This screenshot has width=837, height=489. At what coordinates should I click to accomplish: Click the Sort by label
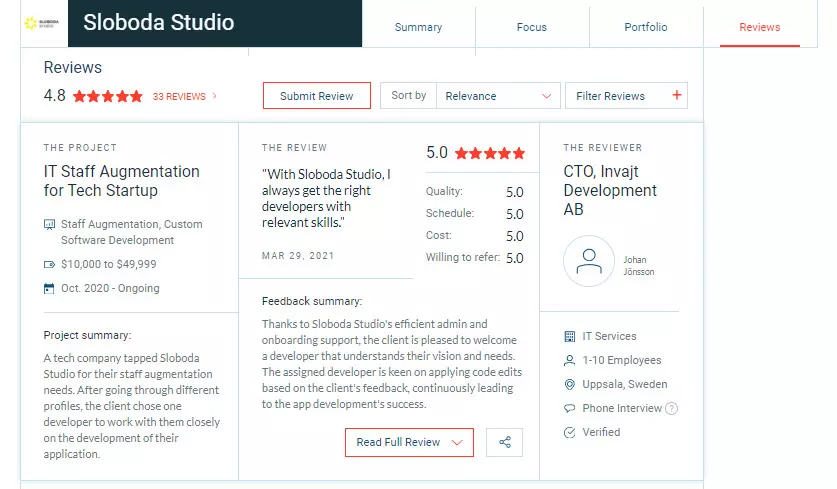pyautogui.click(x=408, y=96)
